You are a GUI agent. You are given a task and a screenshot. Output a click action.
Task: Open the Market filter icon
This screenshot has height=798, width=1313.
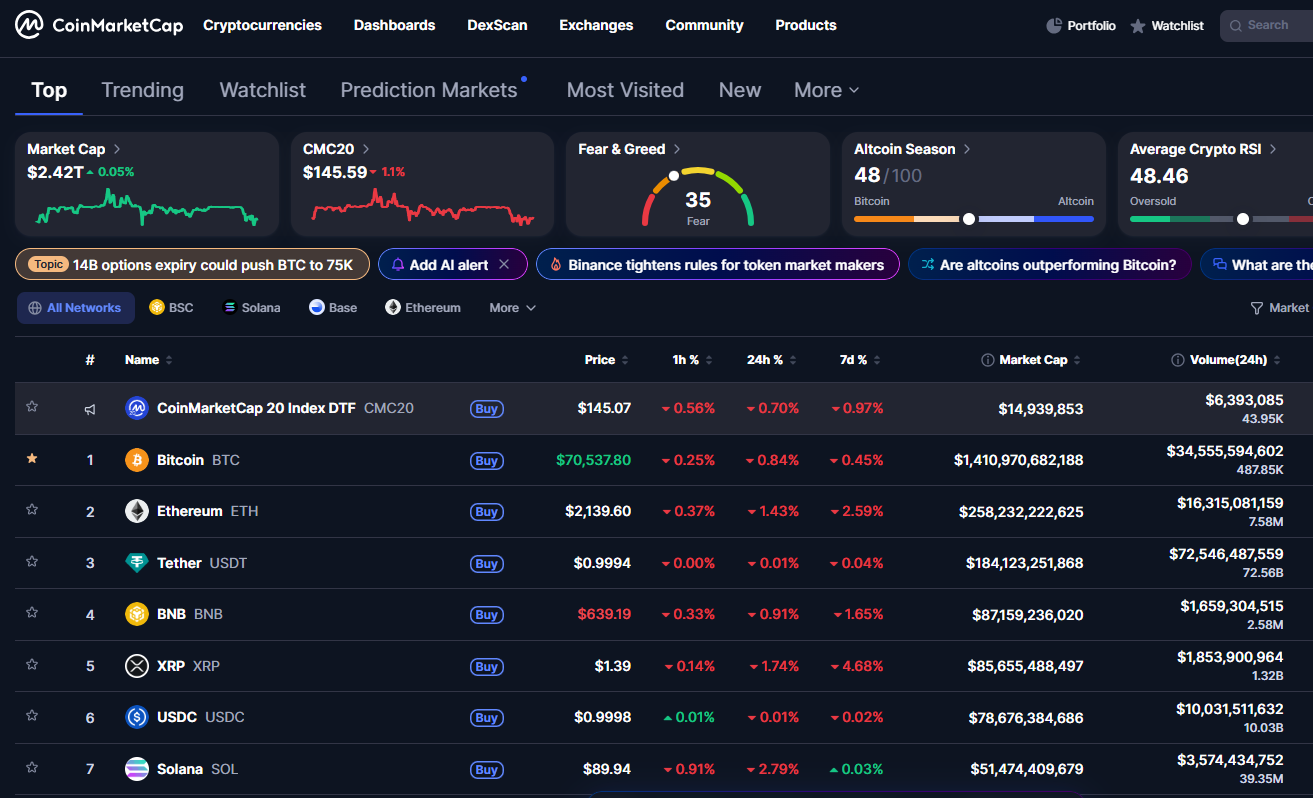pyautogui.click(x=1259, y=307)
